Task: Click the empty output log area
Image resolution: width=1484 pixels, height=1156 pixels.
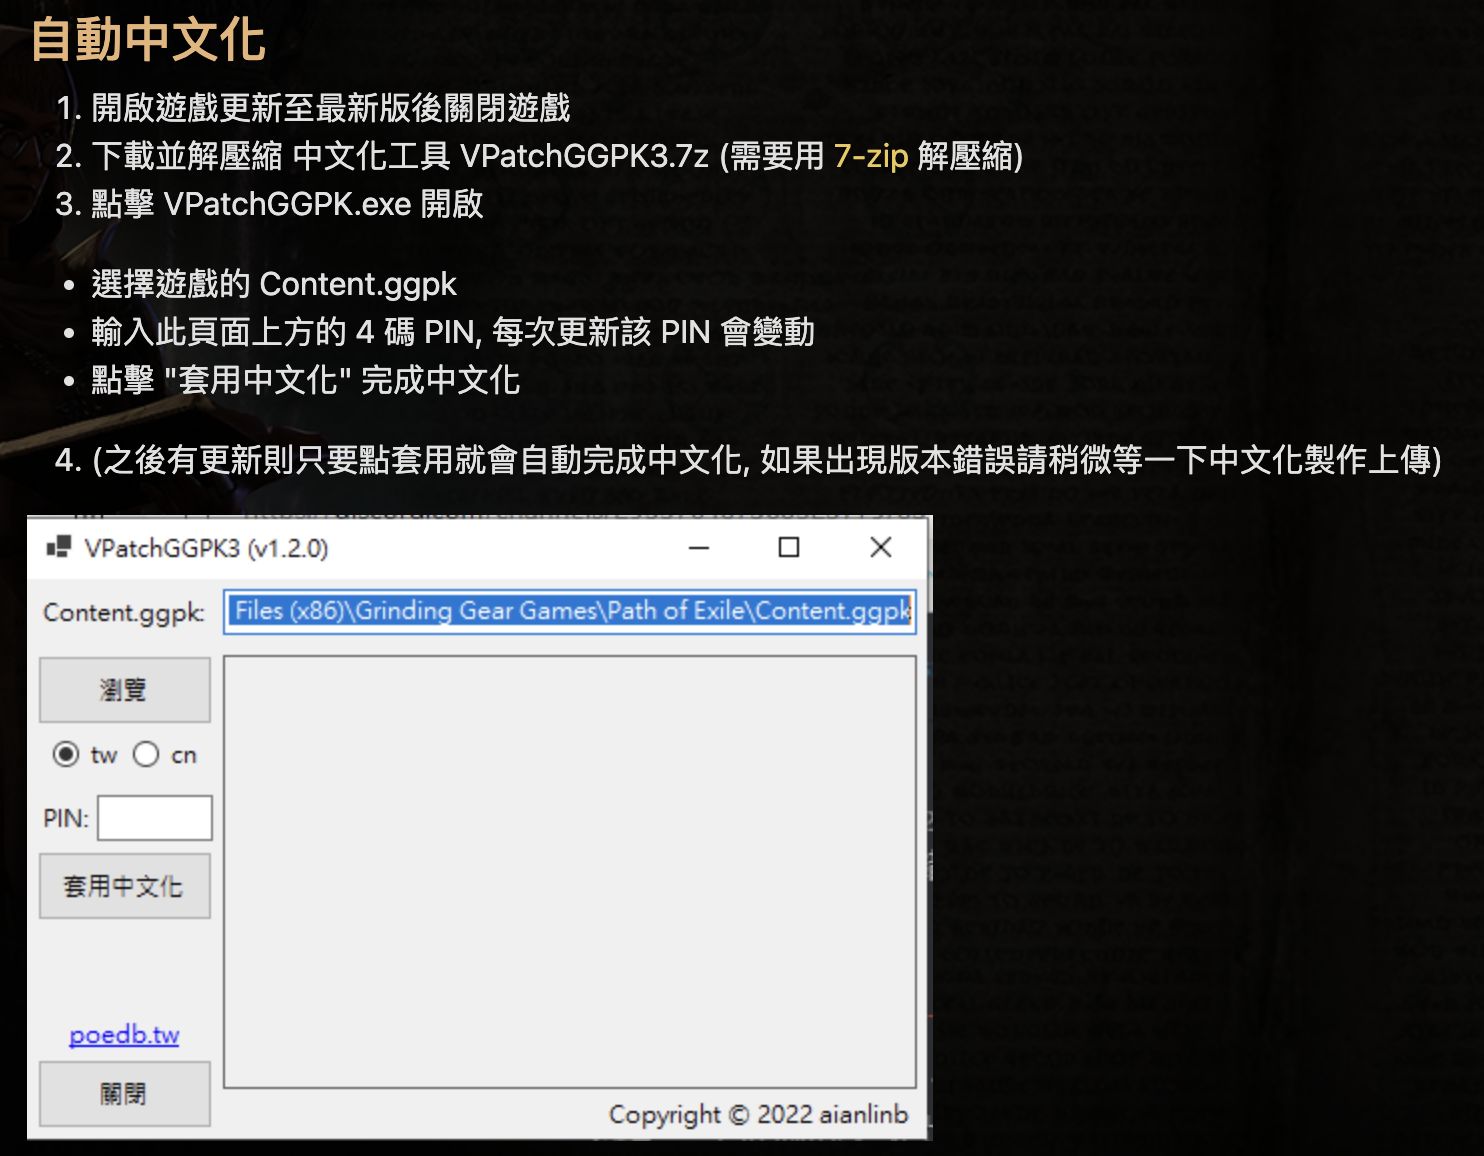Action: pyautogui.click(x=570, y=870)
